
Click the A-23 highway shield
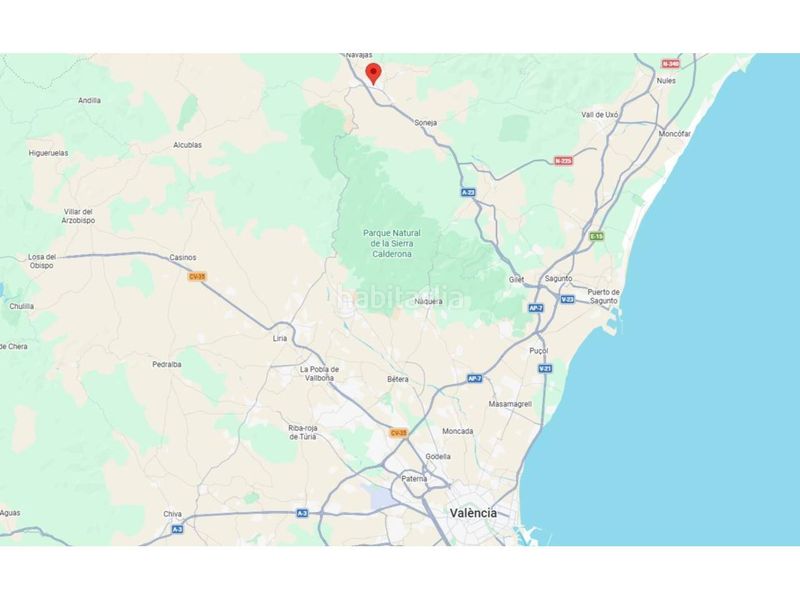click(x=468, y=192)
